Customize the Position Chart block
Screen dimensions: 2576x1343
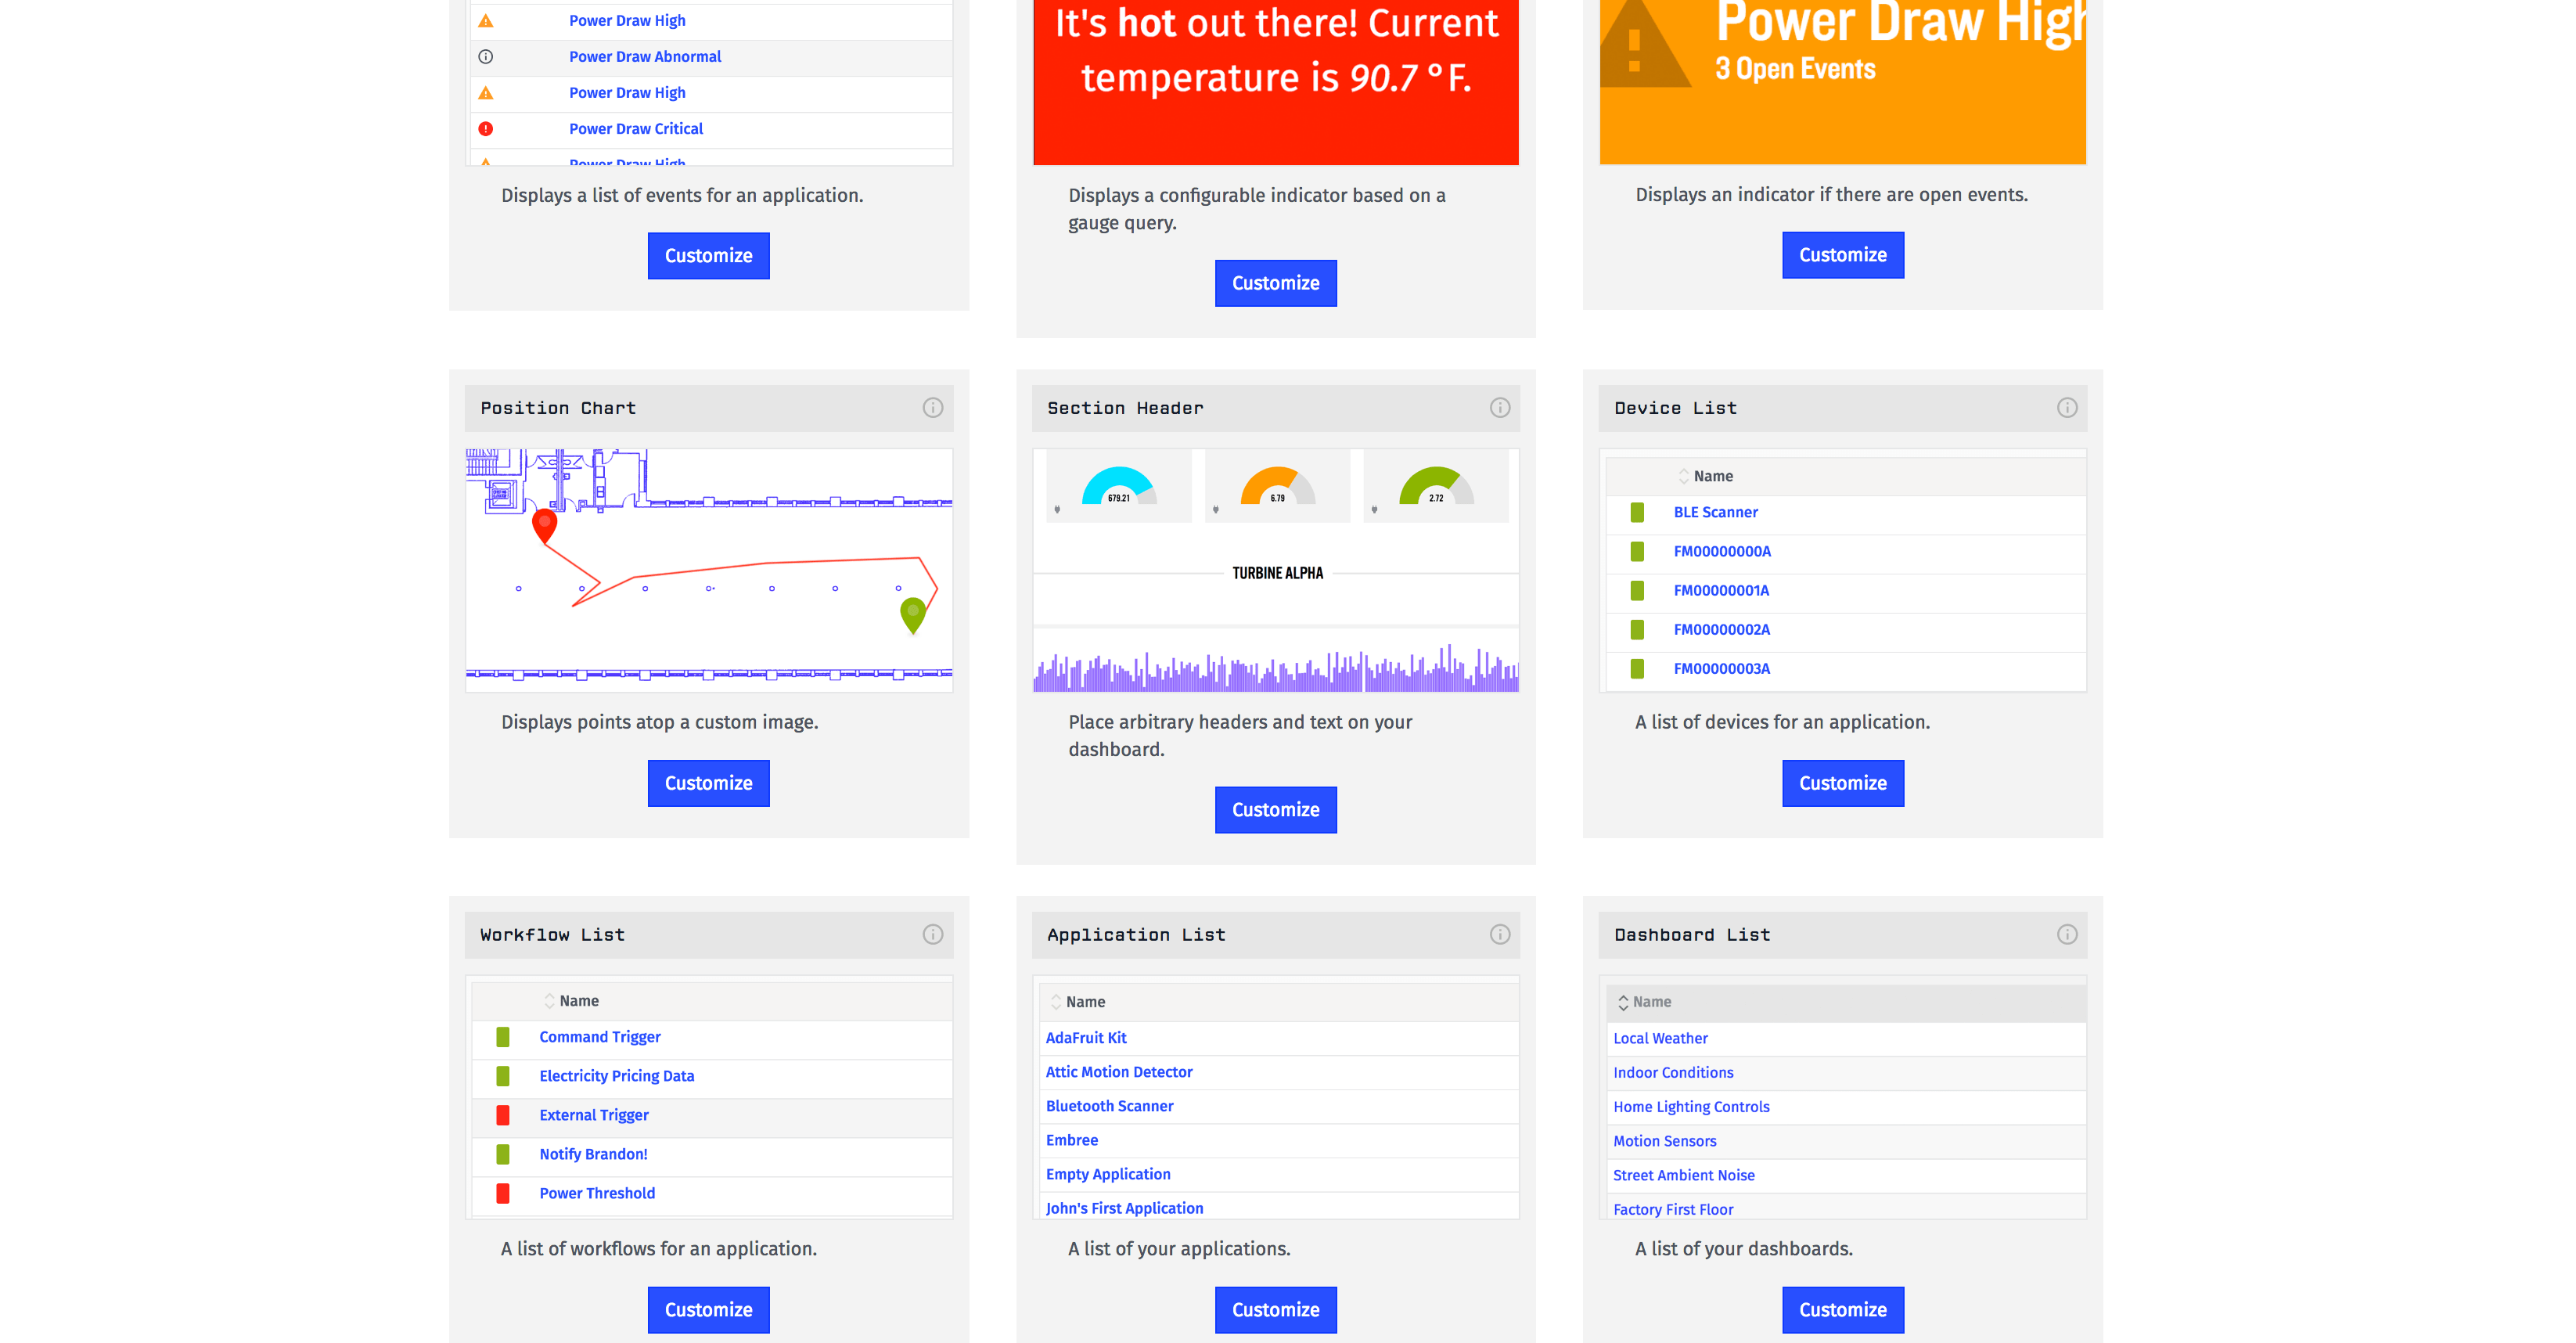tap(708, 783)
